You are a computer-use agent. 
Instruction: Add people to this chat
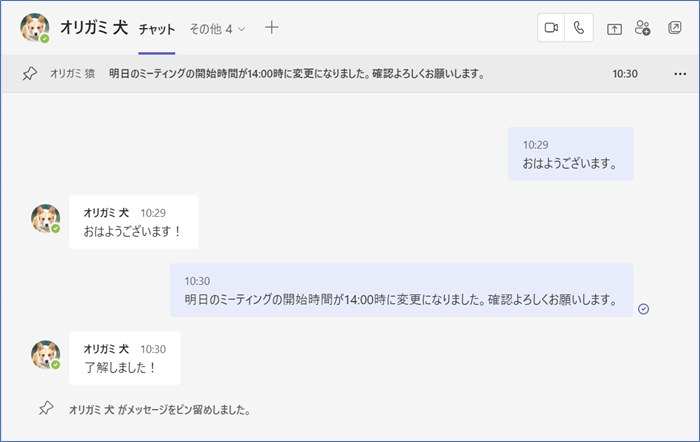pyautogui.click(x=643, y=29)
